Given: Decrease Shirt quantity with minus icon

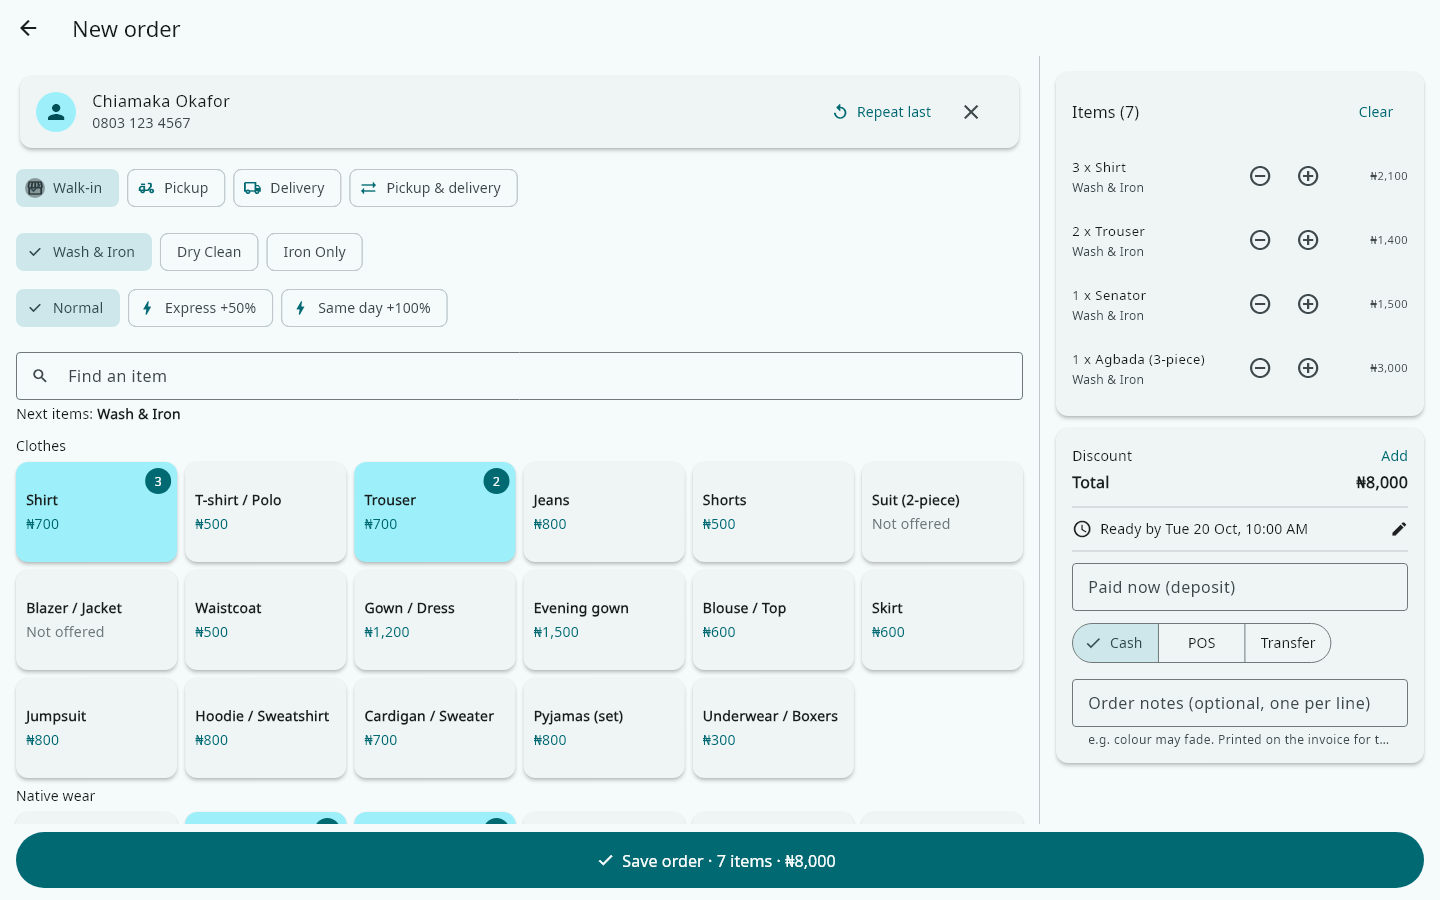Looking at the screenshot, I should [1260, 176].
